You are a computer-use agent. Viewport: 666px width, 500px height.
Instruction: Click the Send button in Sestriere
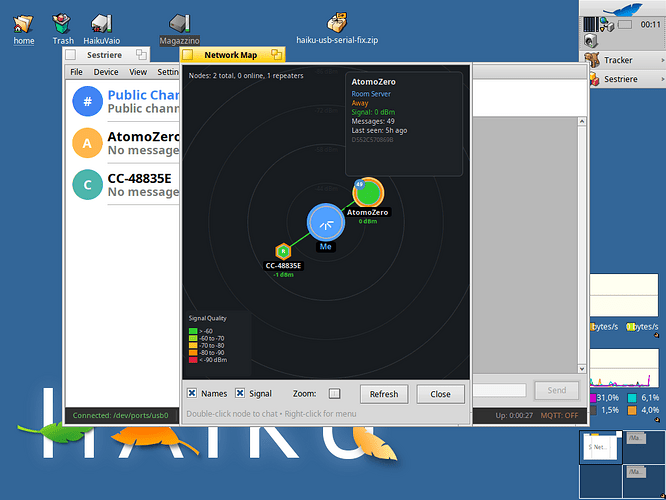click(556, 390)
